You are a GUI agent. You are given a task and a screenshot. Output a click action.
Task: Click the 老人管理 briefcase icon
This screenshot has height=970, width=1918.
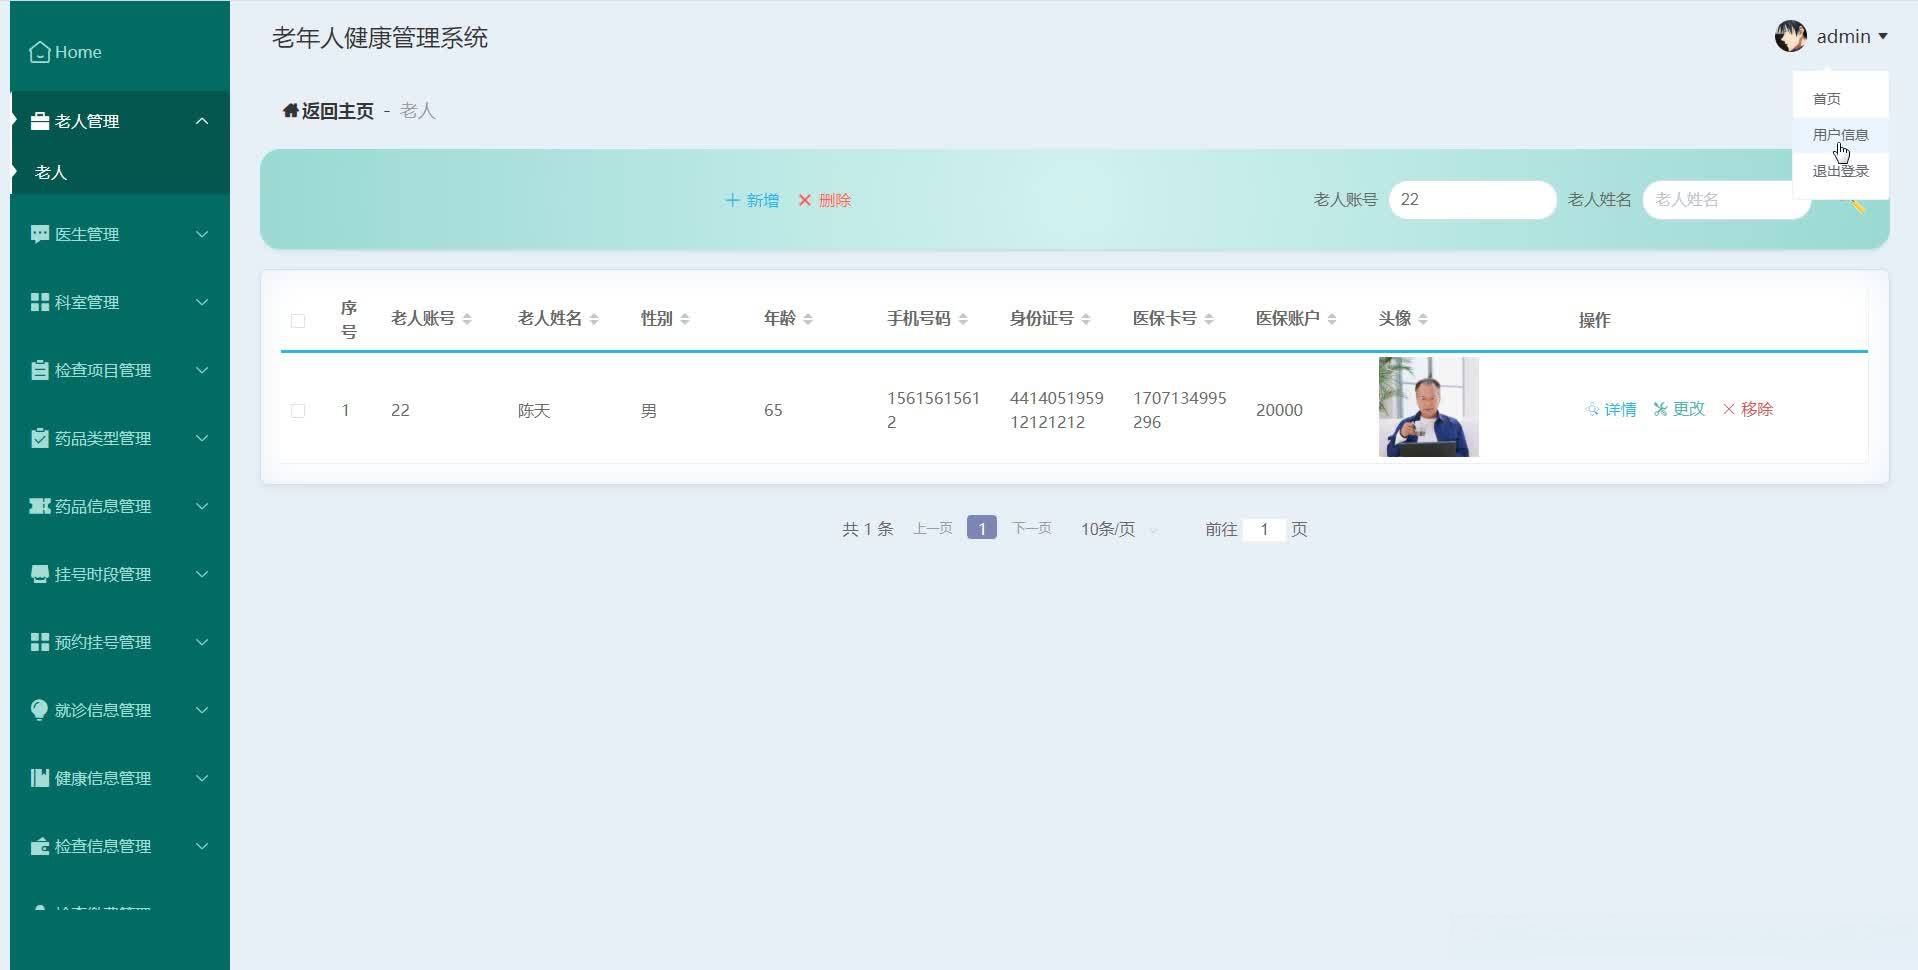(x=40, y=121)
